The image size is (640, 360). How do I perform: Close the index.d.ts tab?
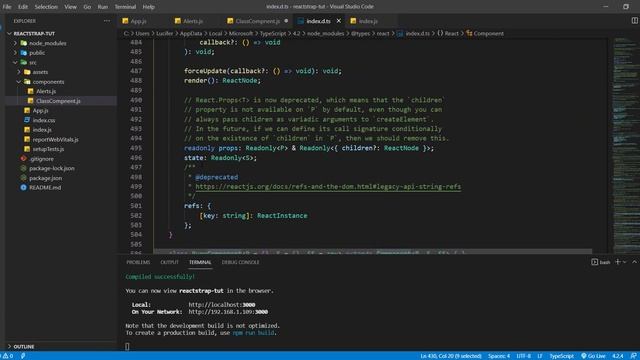coord(338,21)
